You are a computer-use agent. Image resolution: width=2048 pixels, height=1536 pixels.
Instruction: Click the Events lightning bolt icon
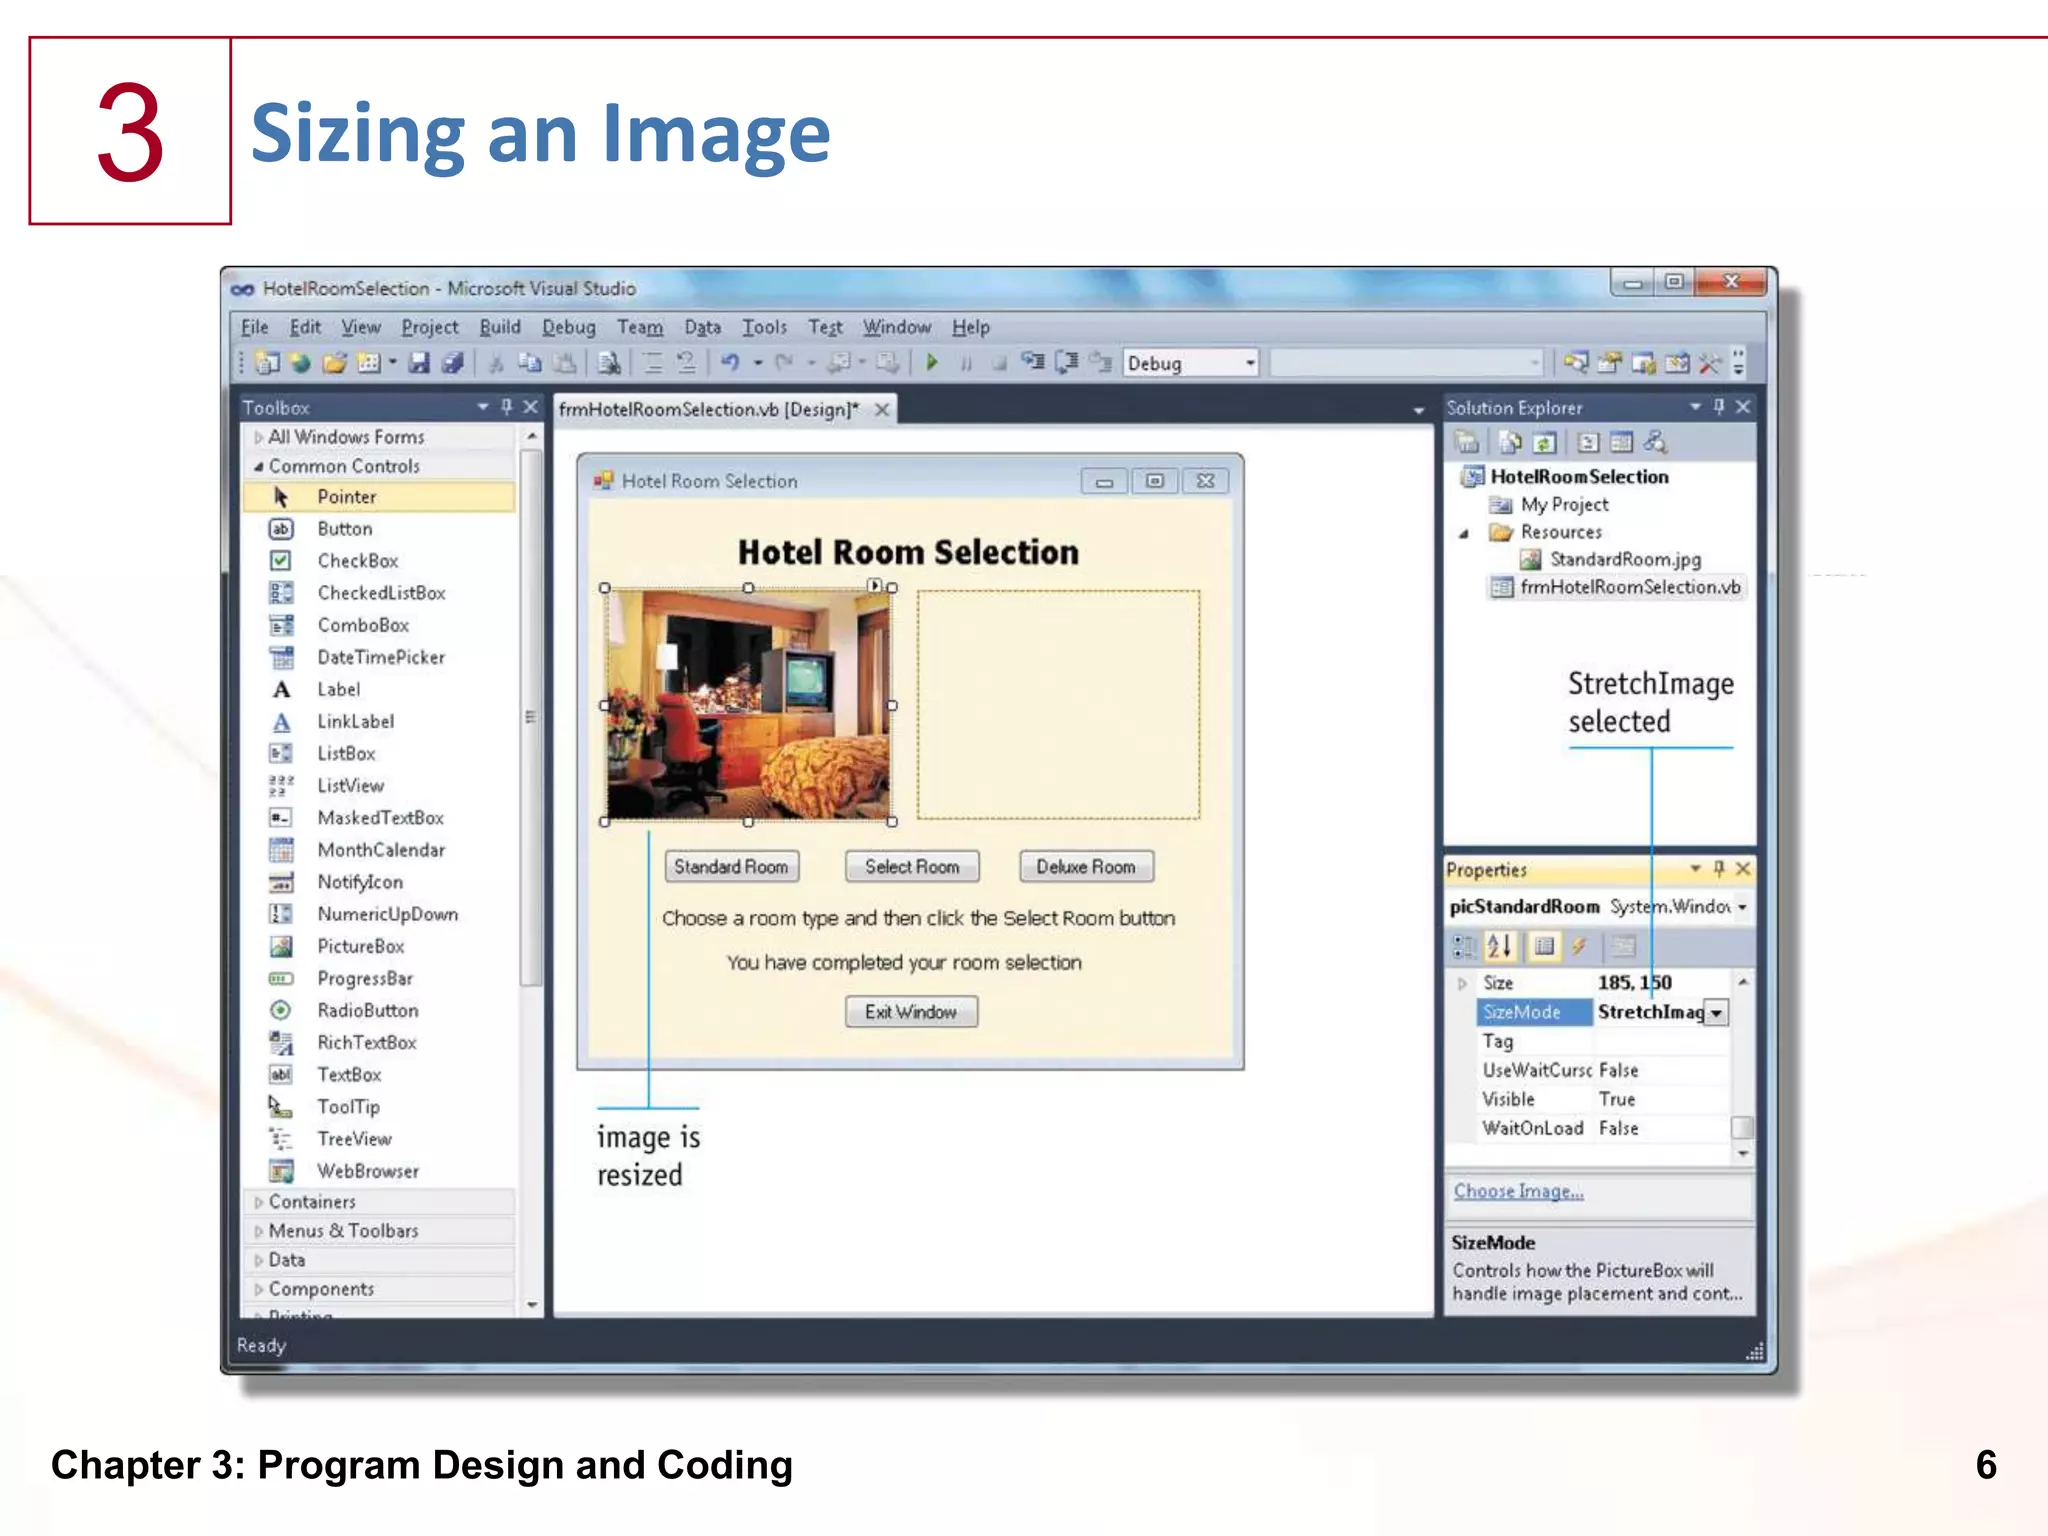(1579, 946)
